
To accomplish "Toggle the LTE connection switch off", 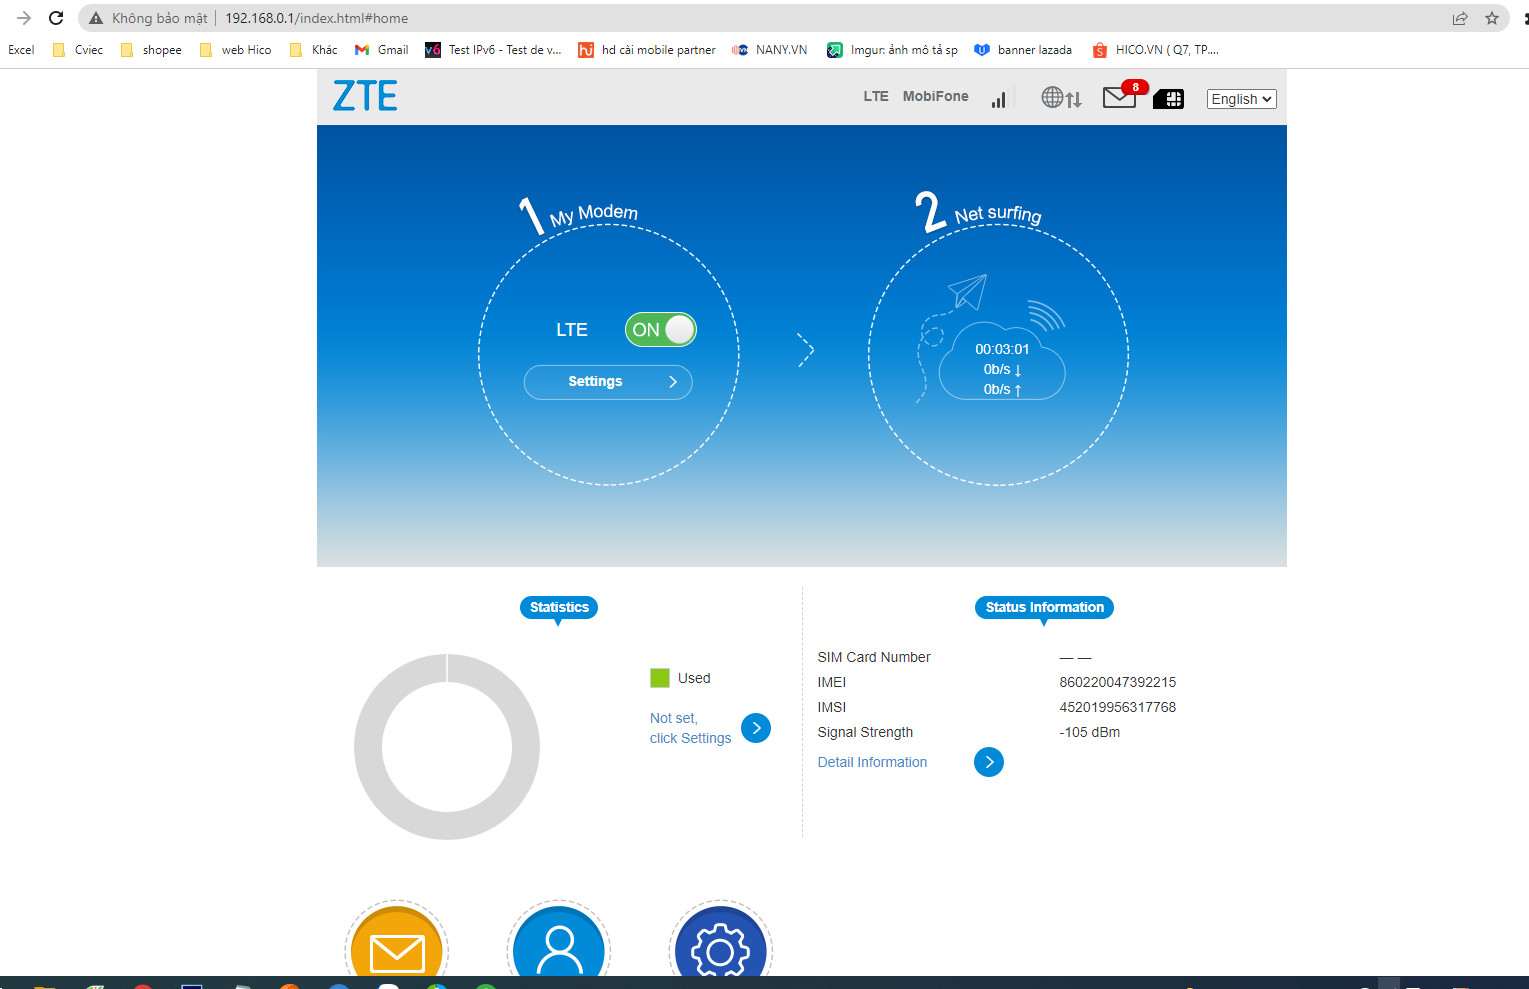I will [660, 330].
